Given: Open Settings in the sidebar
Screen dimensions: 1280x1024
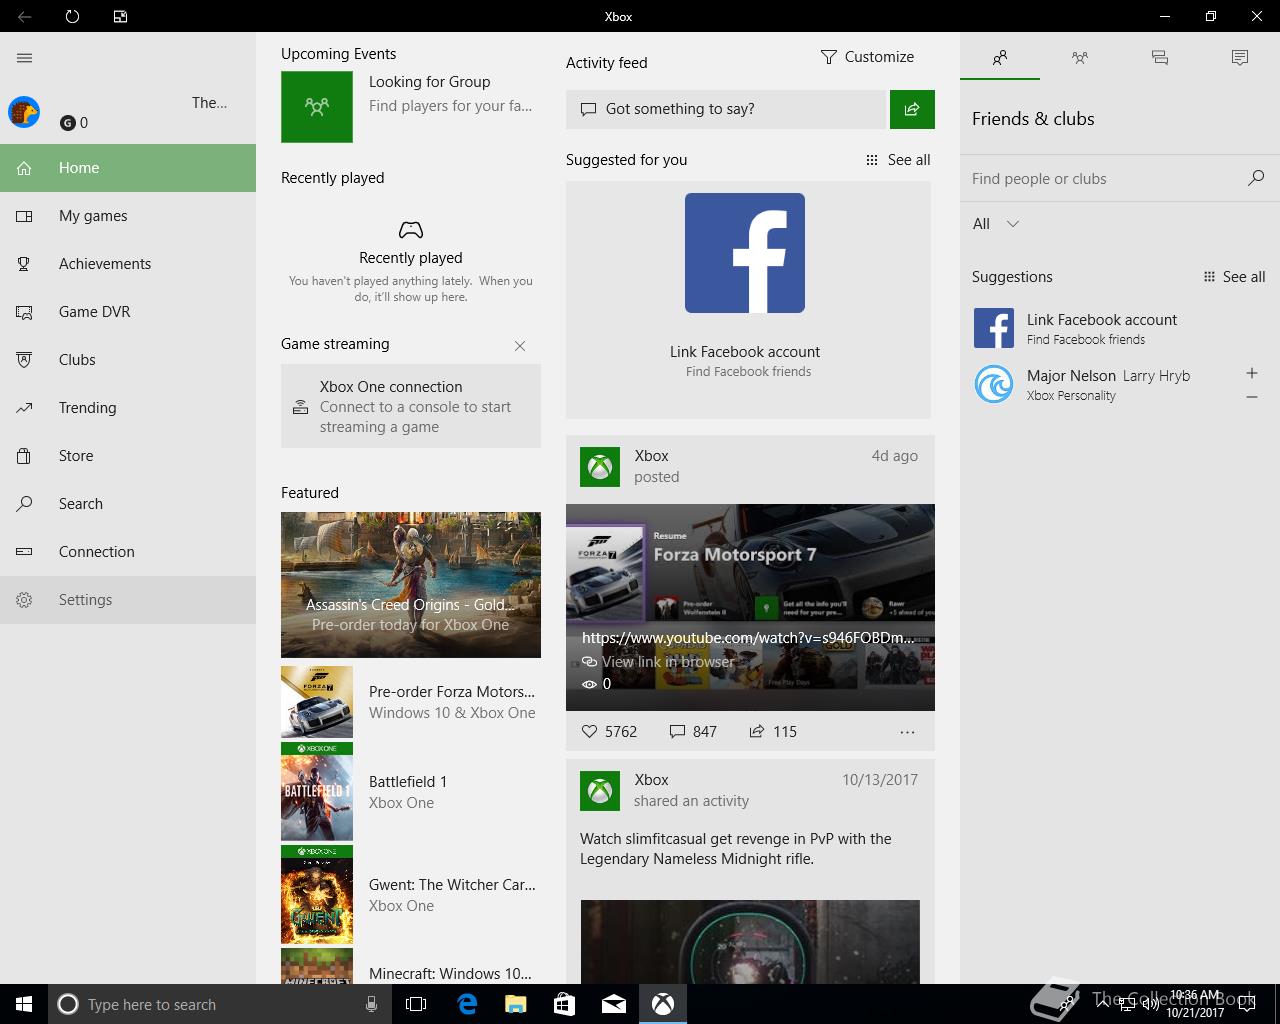Looking at the screenshot, I should pyautogui.click(x=128, y=600).
